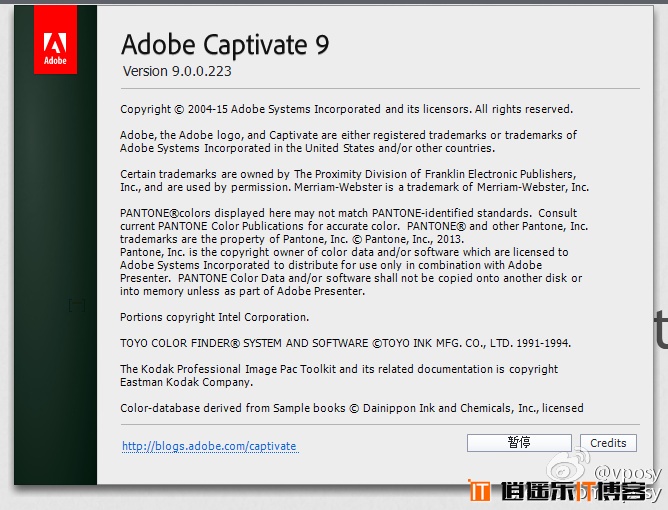Click the Dainippon Ink and Chemicals line
Screen dimensions: 668x510
[351, 408]
